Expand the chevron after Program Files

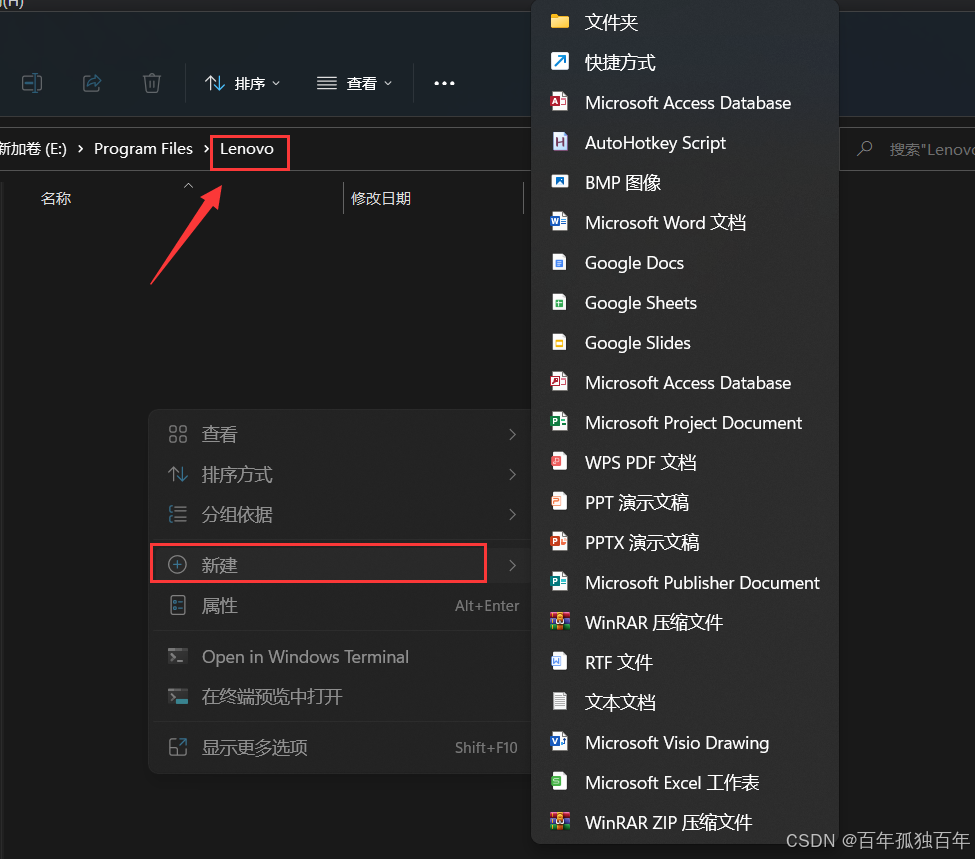pos(206,149)
